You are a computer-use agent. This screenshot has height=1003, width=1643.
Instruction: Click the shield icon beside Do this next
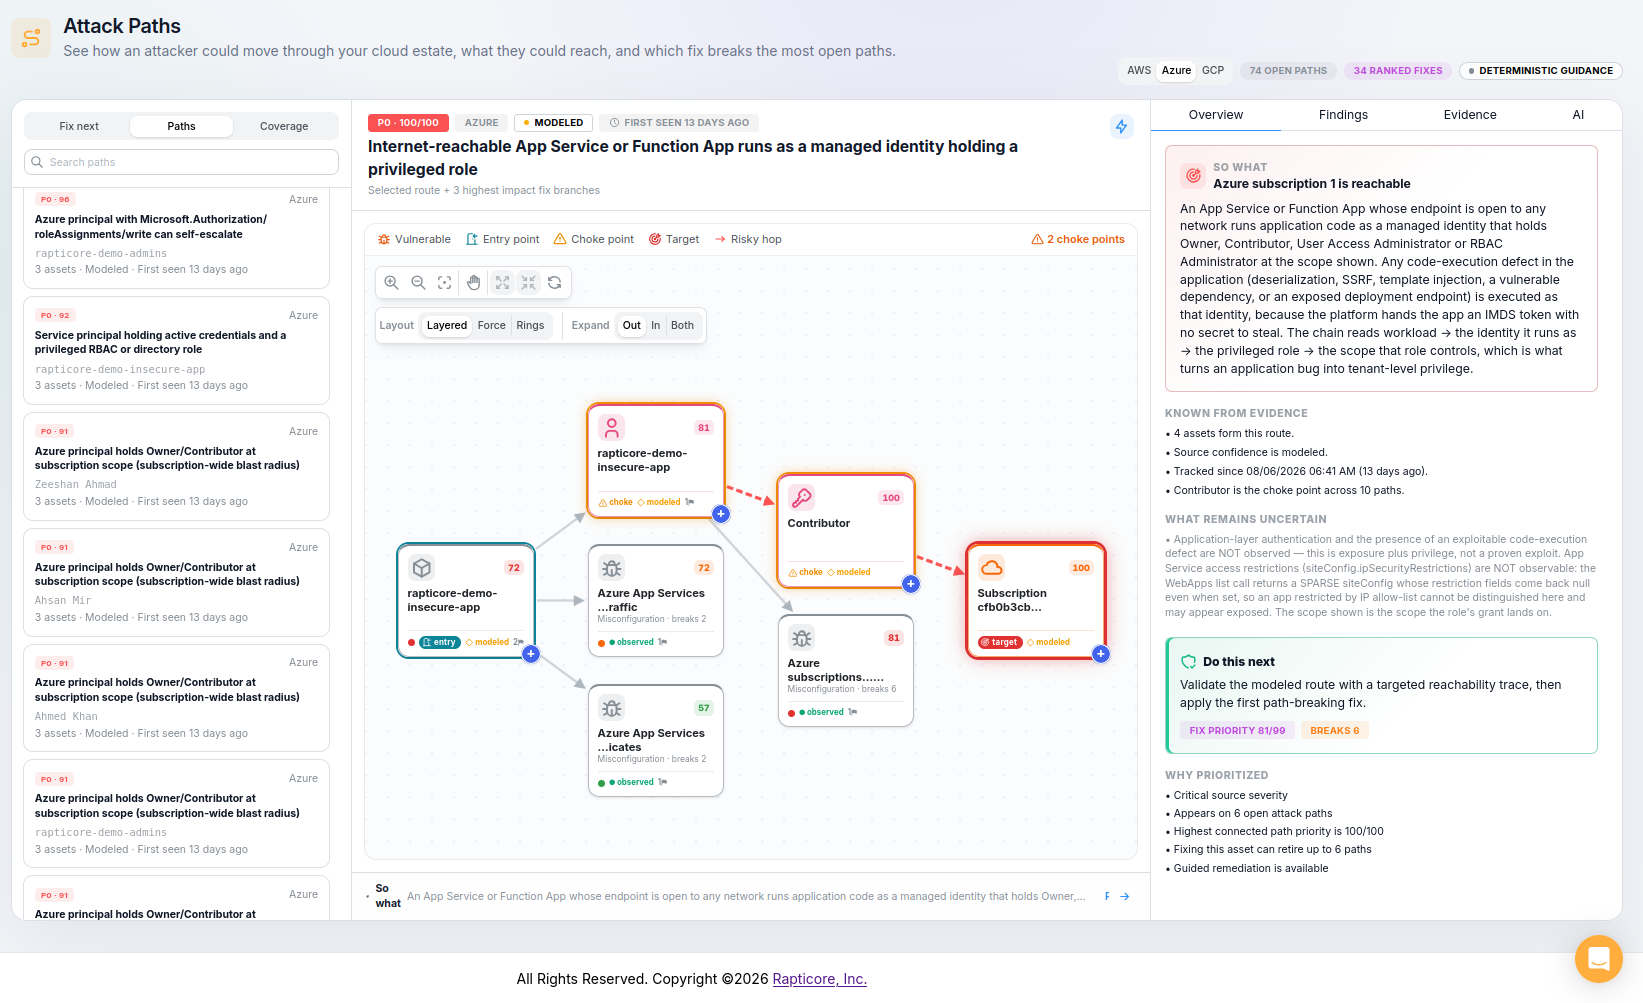(x=1189, y=662)
